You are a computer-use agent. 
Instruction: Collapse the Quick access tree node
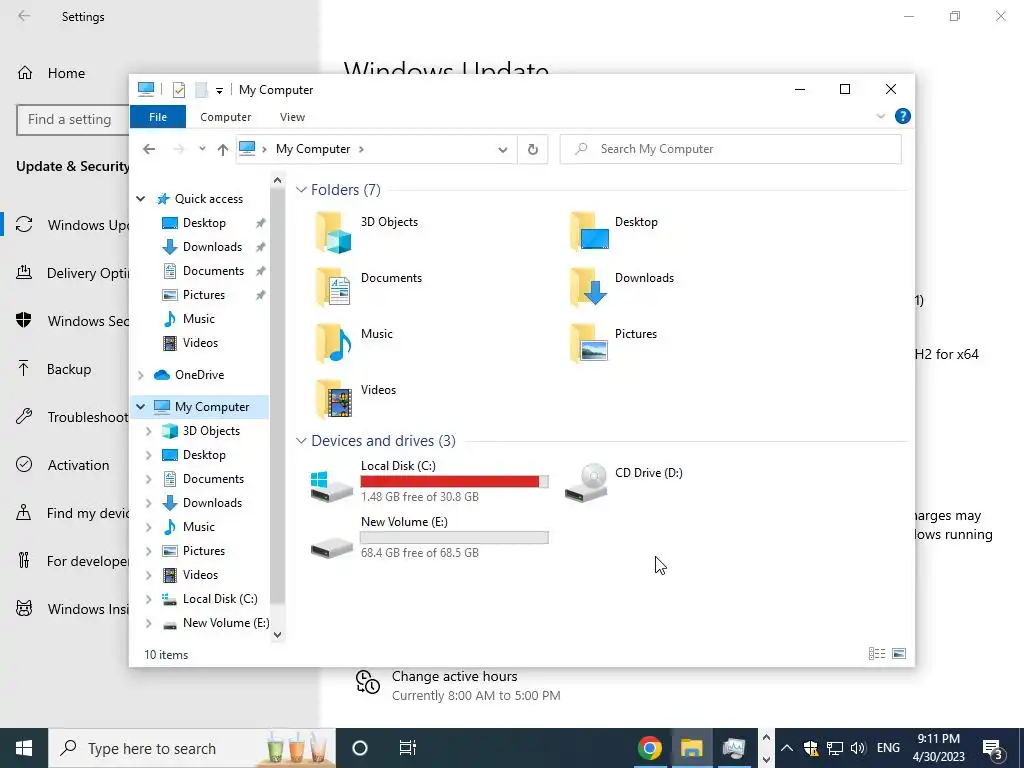140,199
